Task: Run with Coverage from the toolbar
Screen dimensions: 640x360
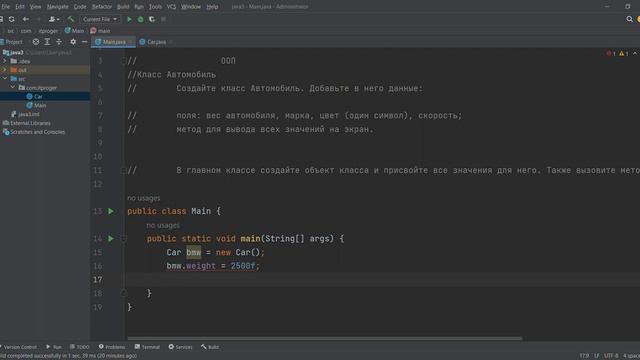Action: tap(152, 19)
